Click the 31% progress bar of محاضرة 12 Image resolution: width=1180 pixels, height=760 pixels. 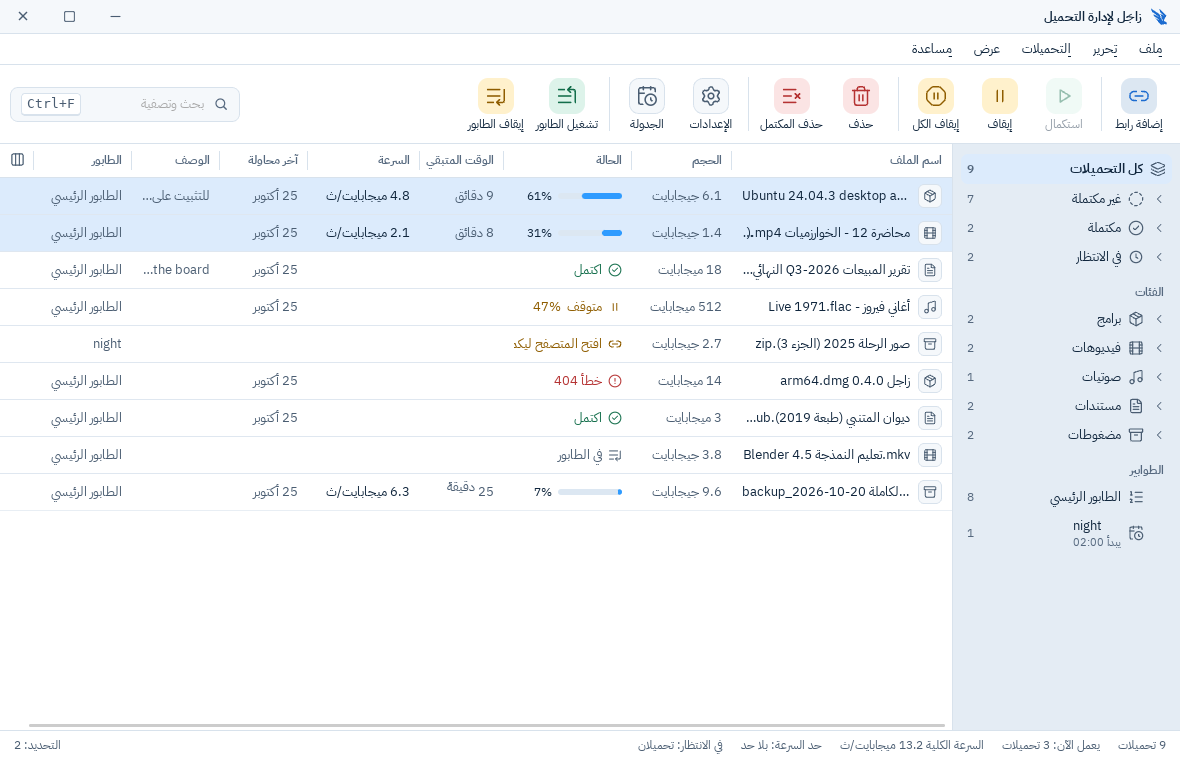click(x=590, y=233)
